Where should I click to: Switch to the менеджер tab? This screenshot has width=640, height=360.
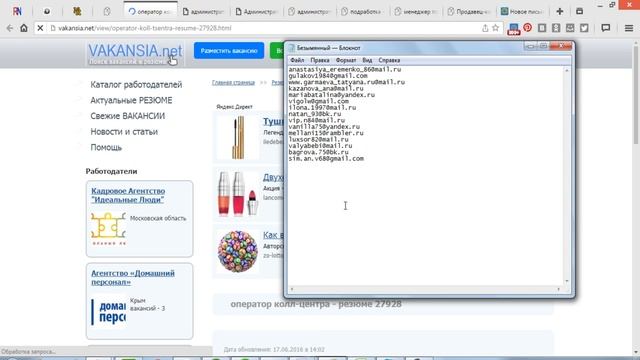pyautogui.click(x=416, y=12)
